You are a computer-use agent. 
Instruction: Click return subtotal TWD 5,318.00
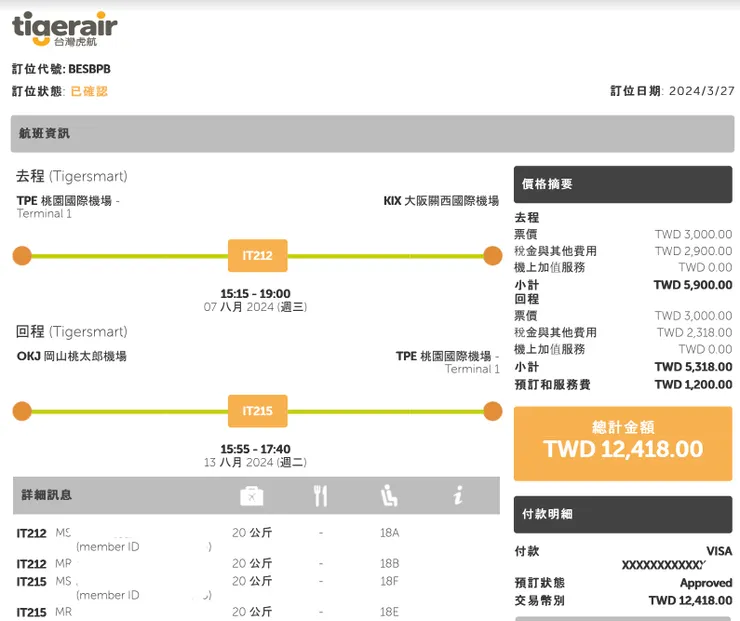click(x=693, y=367)
